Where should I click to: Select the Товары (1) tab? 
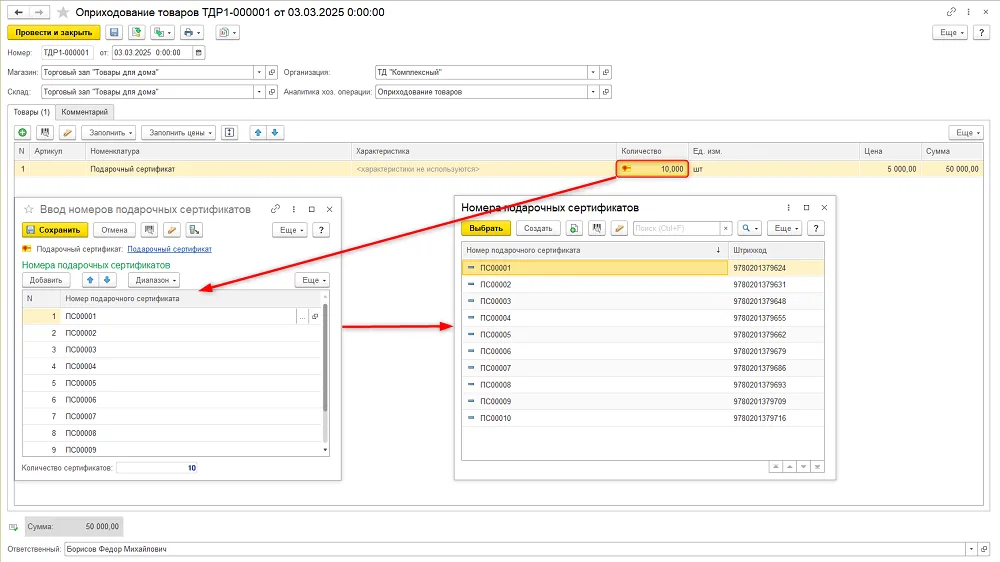tap(32, 112)
